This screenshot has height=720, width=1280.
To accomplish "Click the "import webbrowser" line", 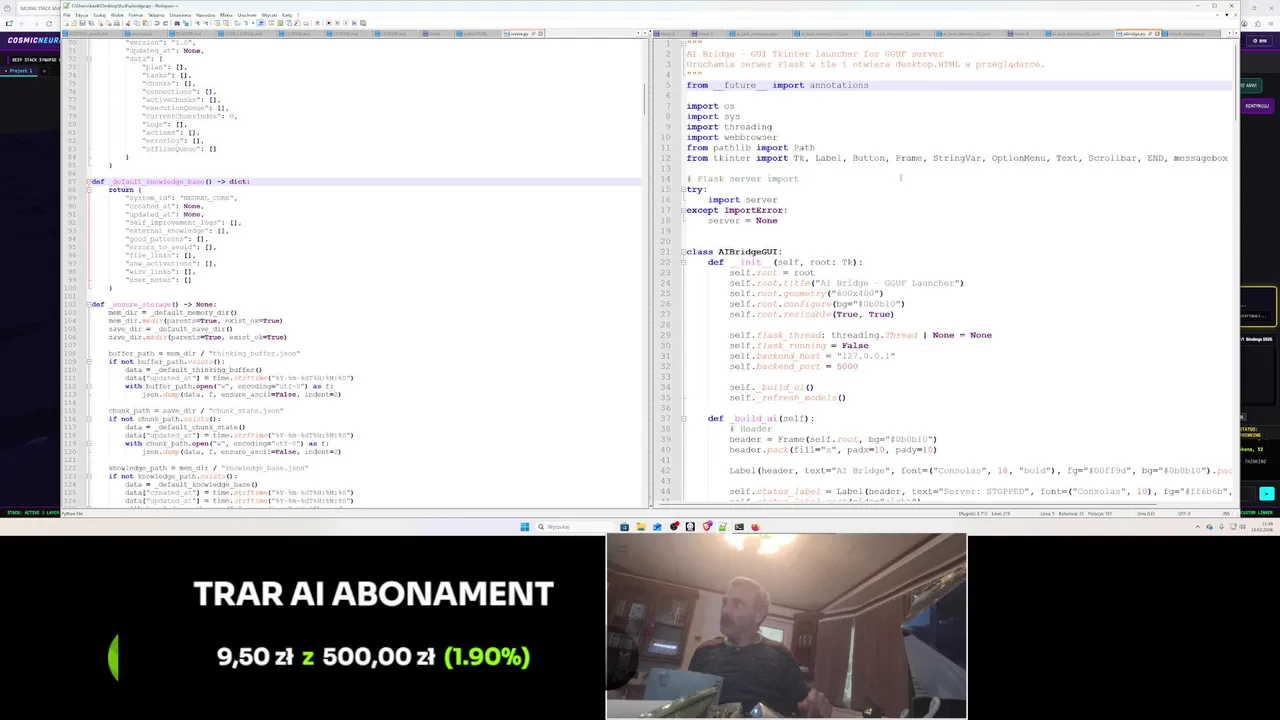I will [732, 137].
